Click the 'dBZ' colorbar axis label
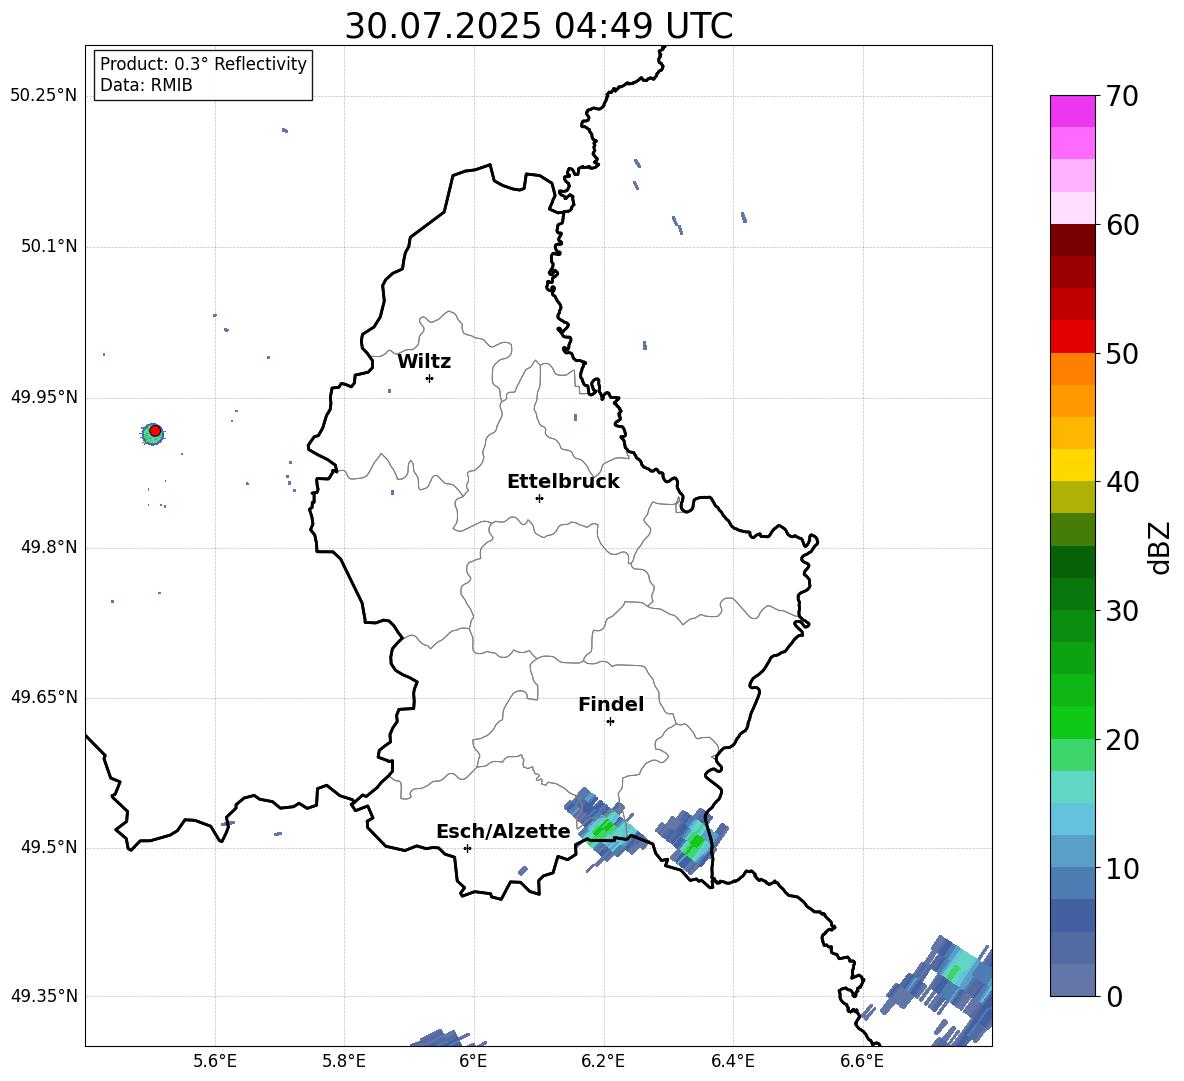 click(1158, 547)
